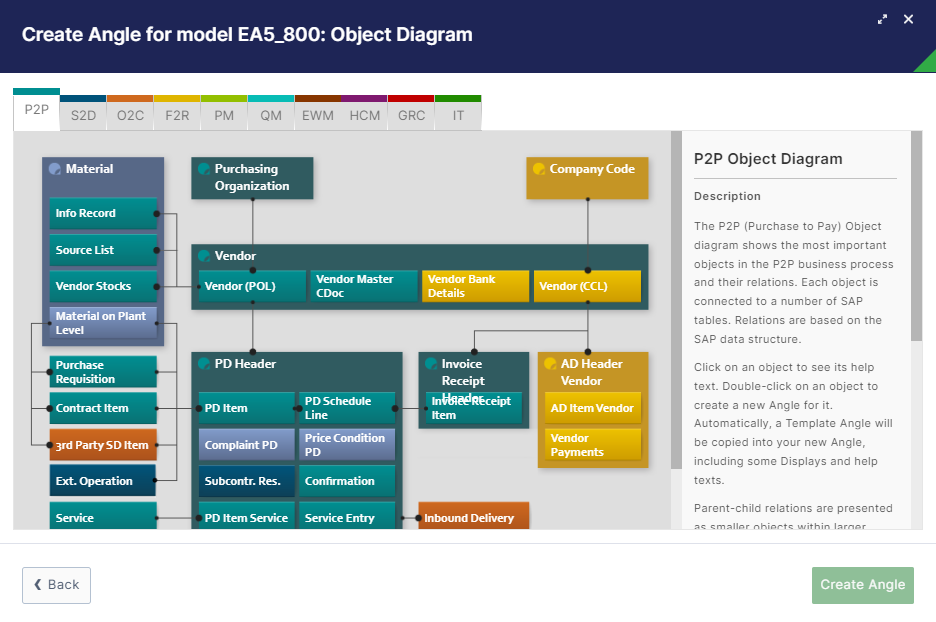The height and width of the screenshot is (622, 936).
Task: Click the Purchasing Organization circle icon
Action: (x=204, y=169)
